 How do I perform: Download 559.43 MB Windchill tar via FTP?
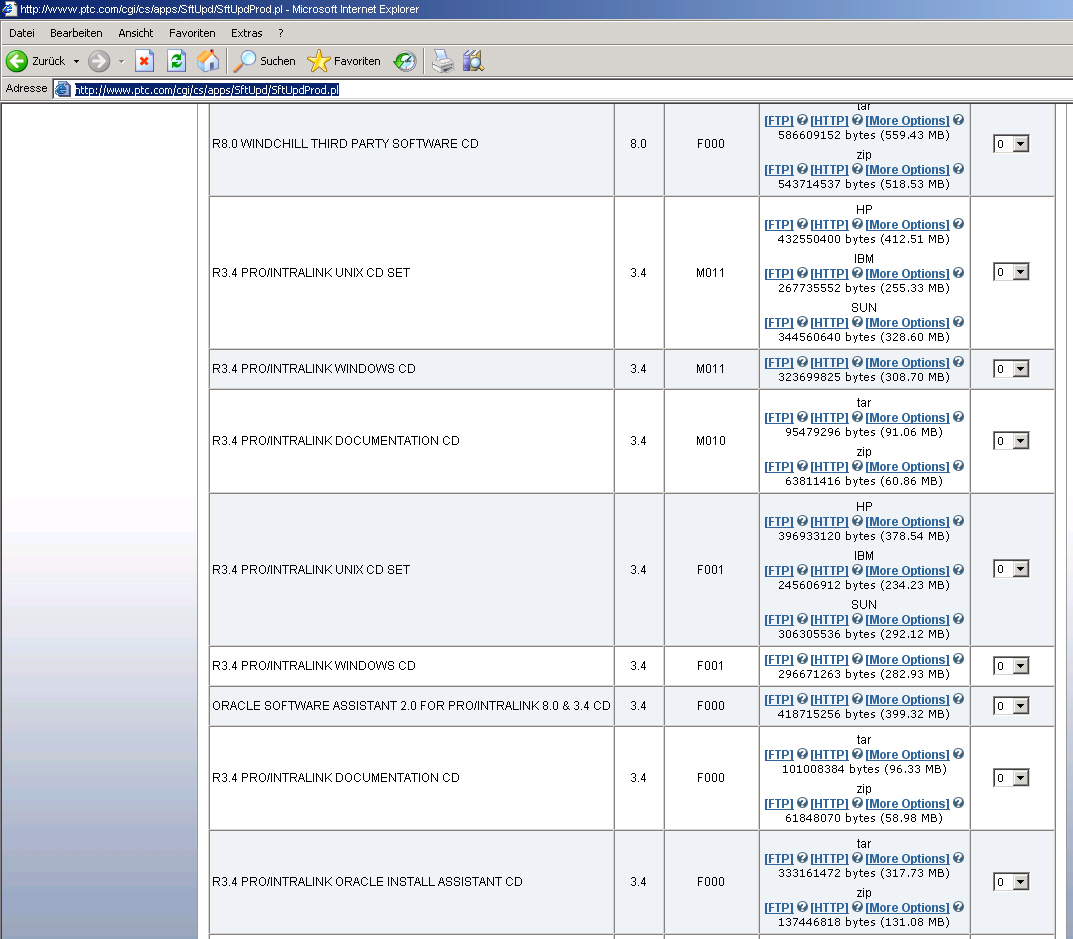coord(779,120)
